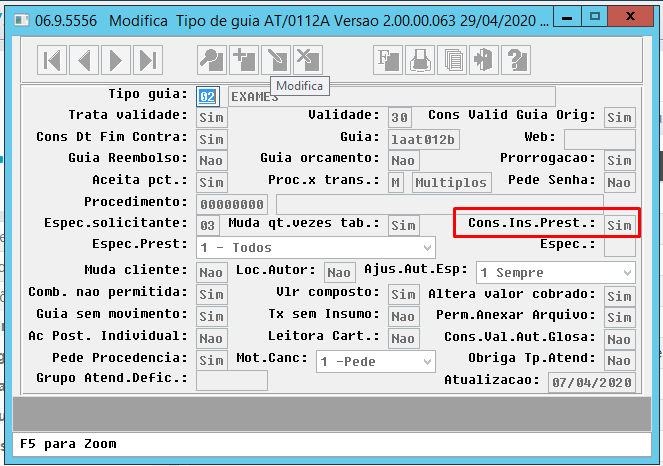Image resolution: width=663 pixels, height=466 pixels.
Task: Click Prorrogacao 'Sim' field
Action: [620, 161]
